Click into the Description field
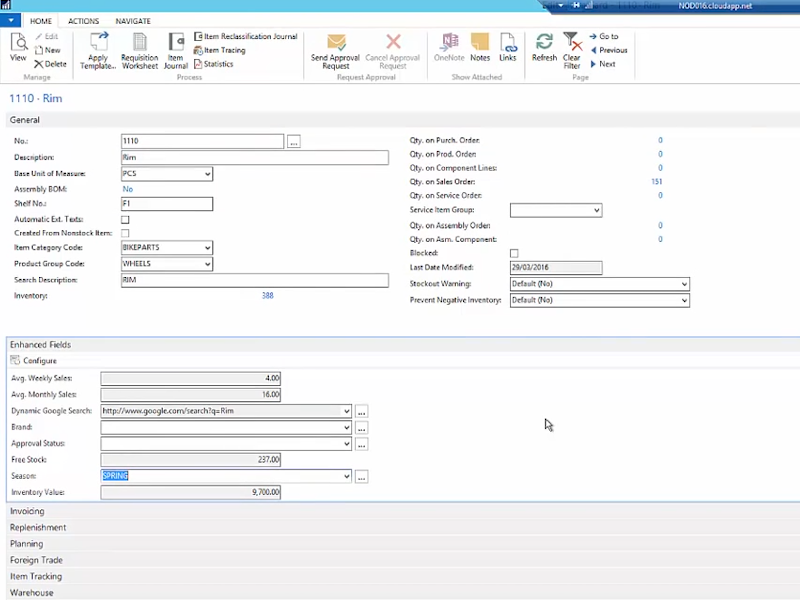Screen dimensions: 800x600 point(255,158)
